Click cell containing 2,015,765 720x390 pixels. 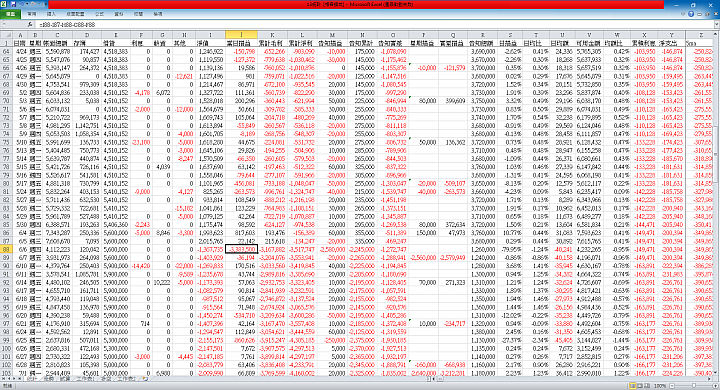[210, 241]
